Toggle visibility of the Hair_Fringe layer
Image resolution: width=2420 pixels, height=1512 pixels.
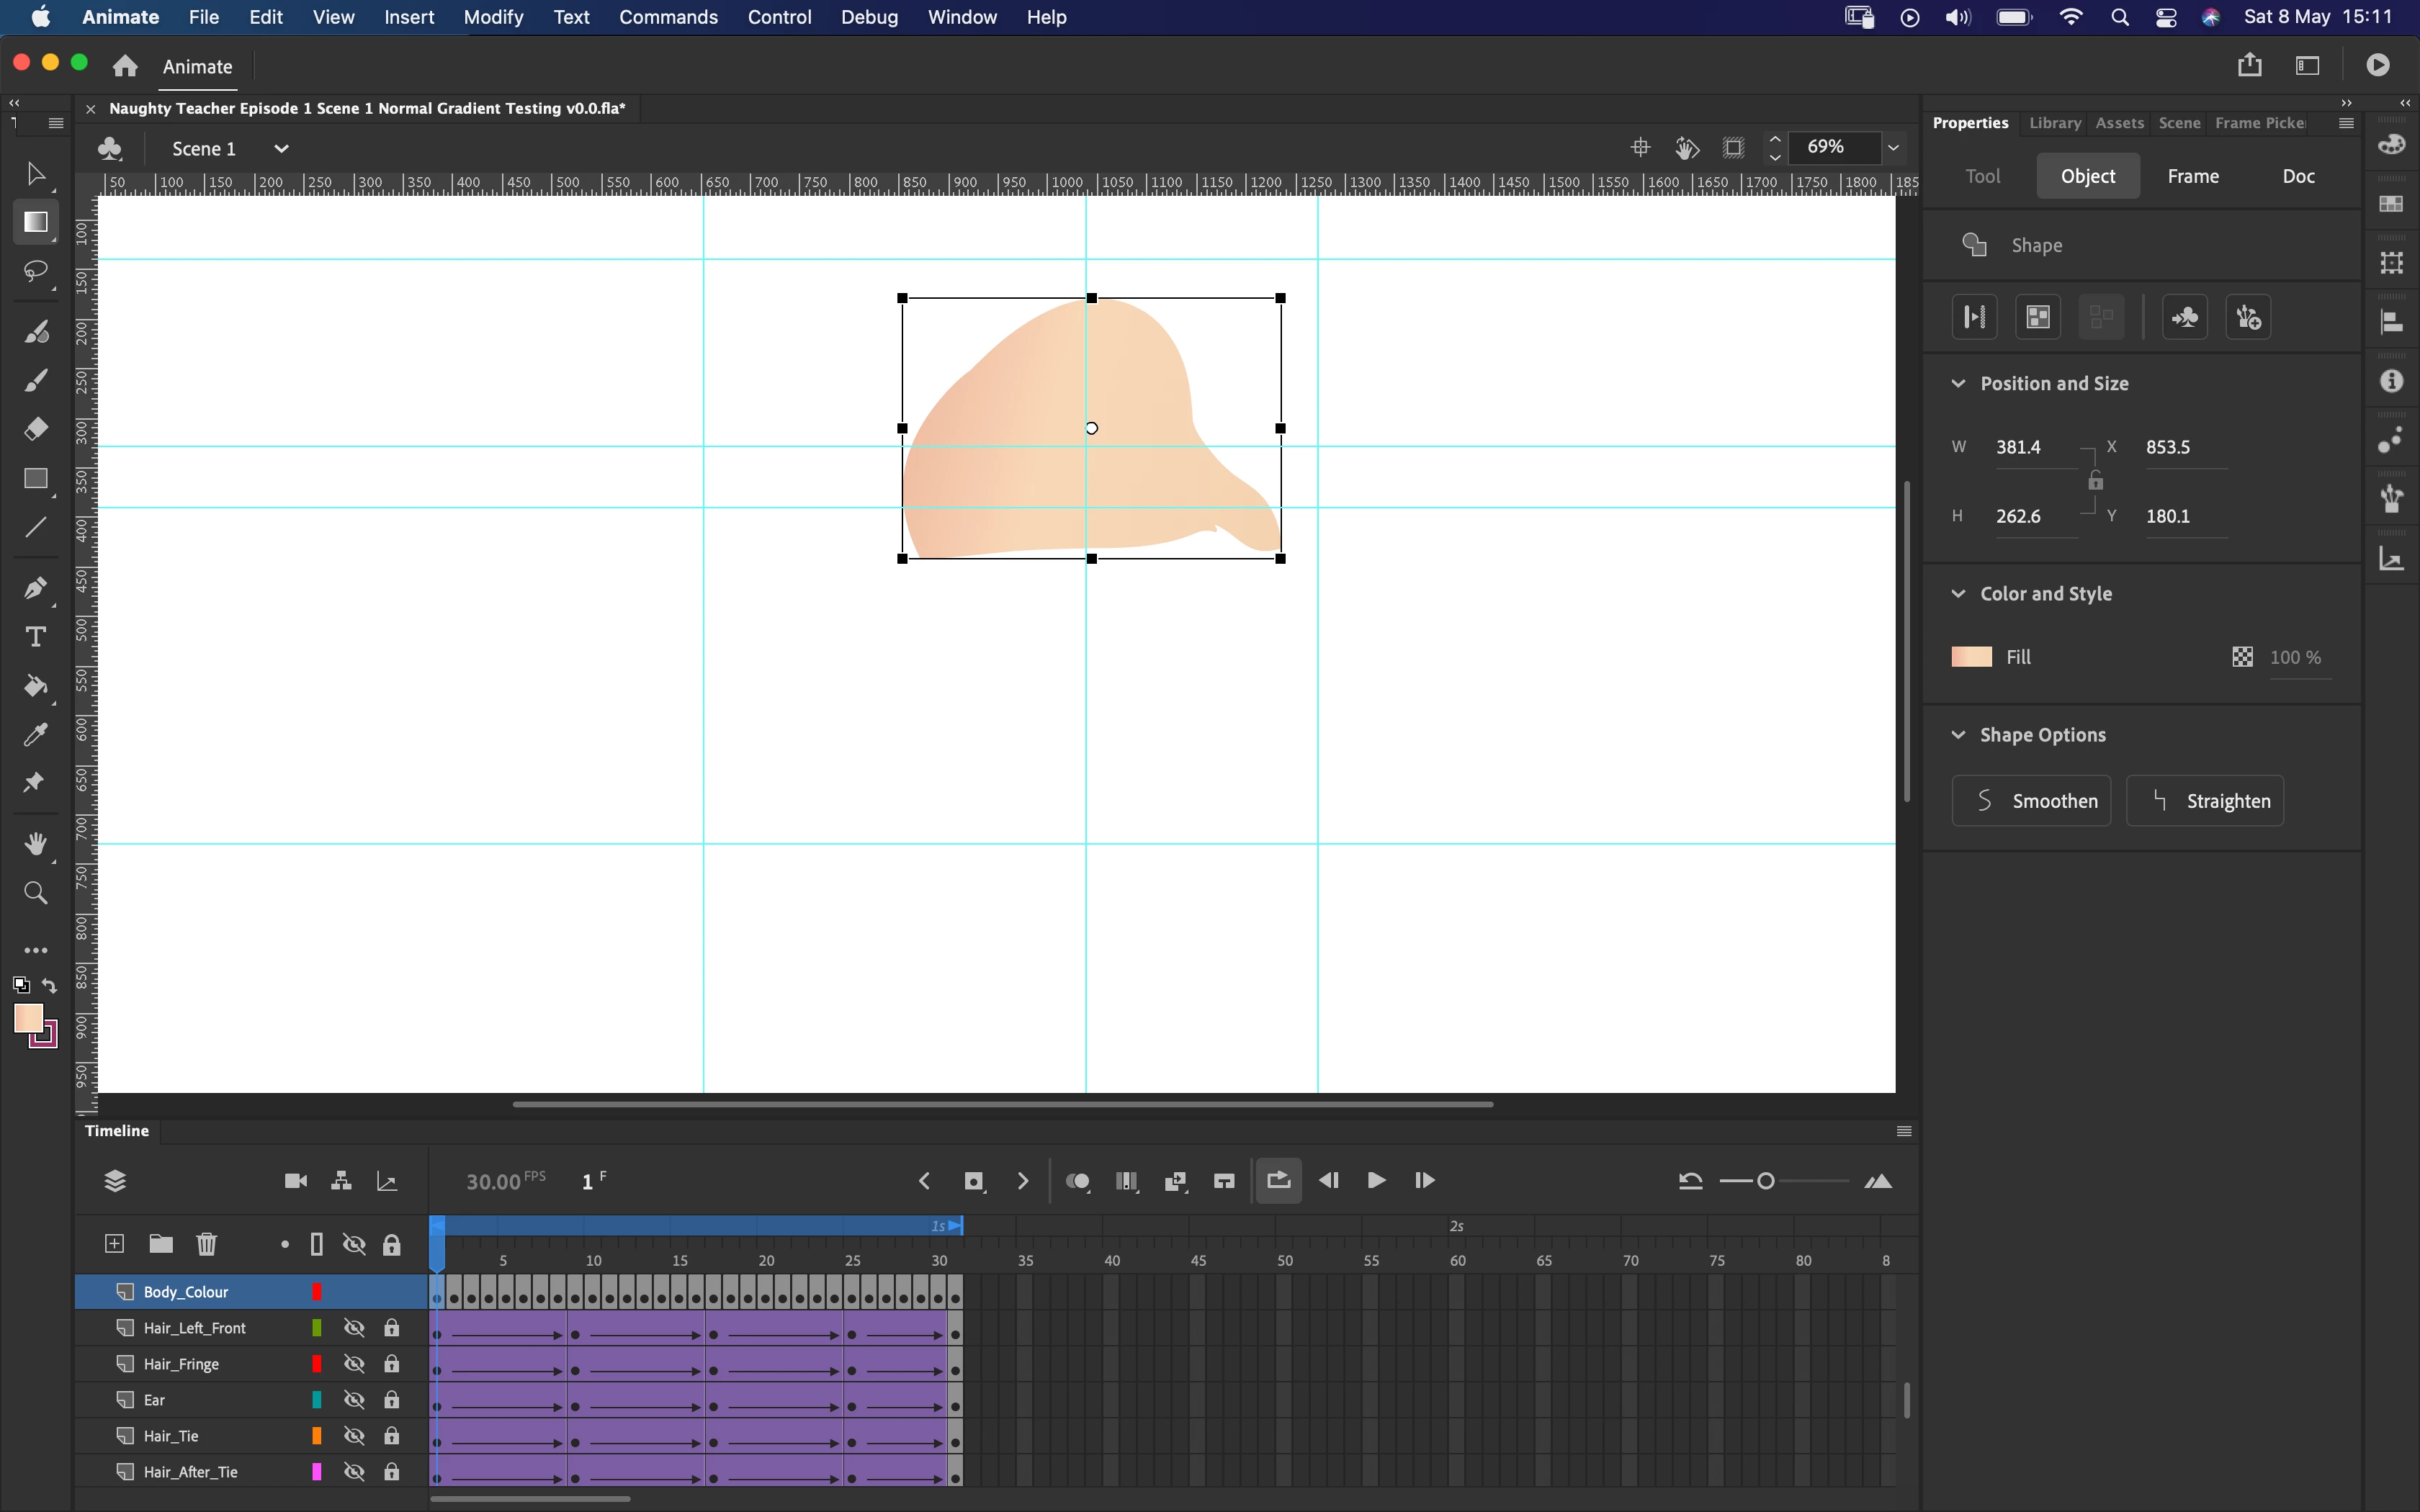click(354, 1364)
